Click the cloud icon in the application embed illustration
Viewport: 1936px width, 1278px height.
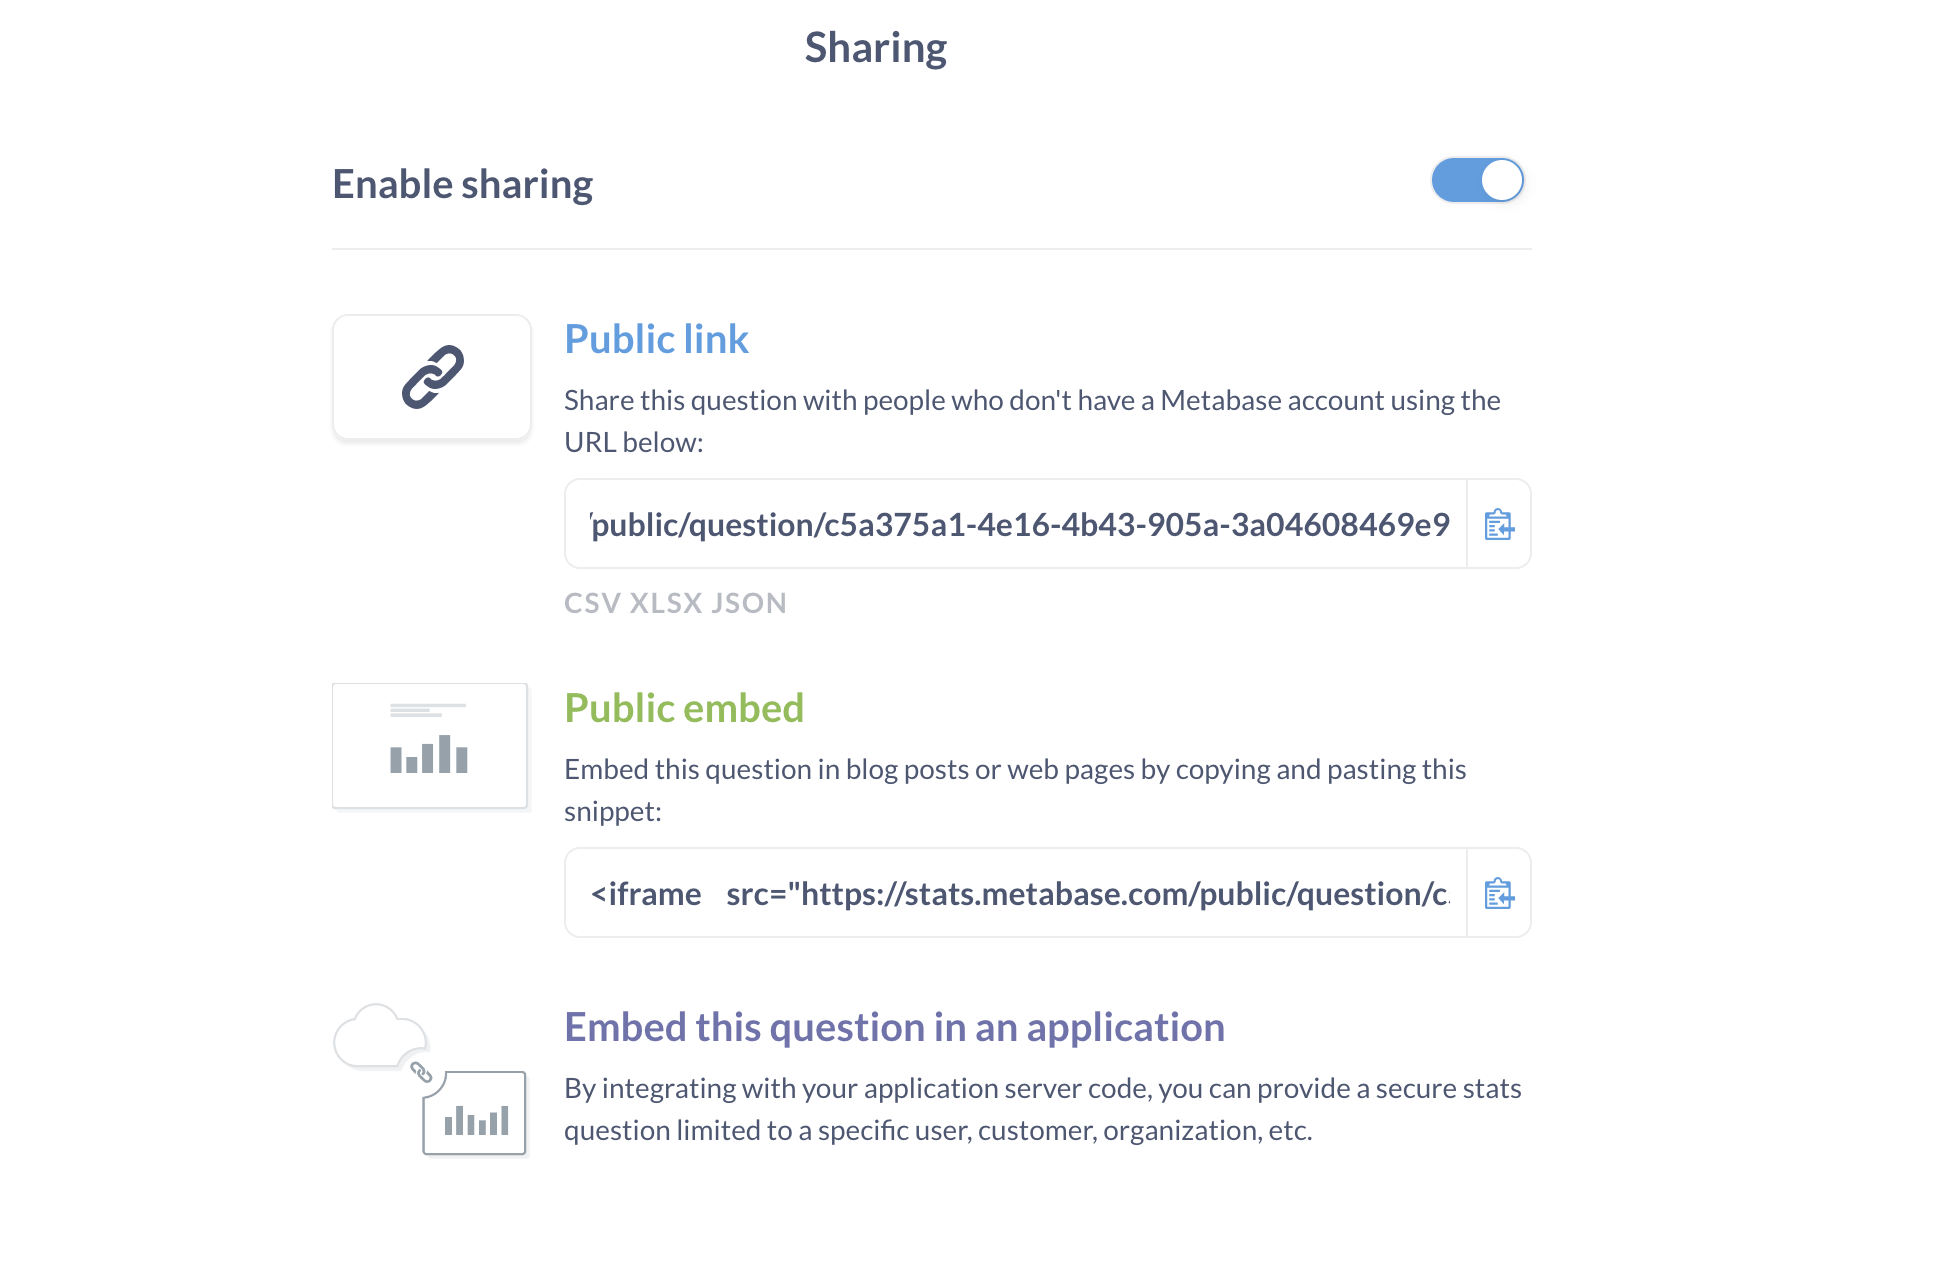(377, 1036)
